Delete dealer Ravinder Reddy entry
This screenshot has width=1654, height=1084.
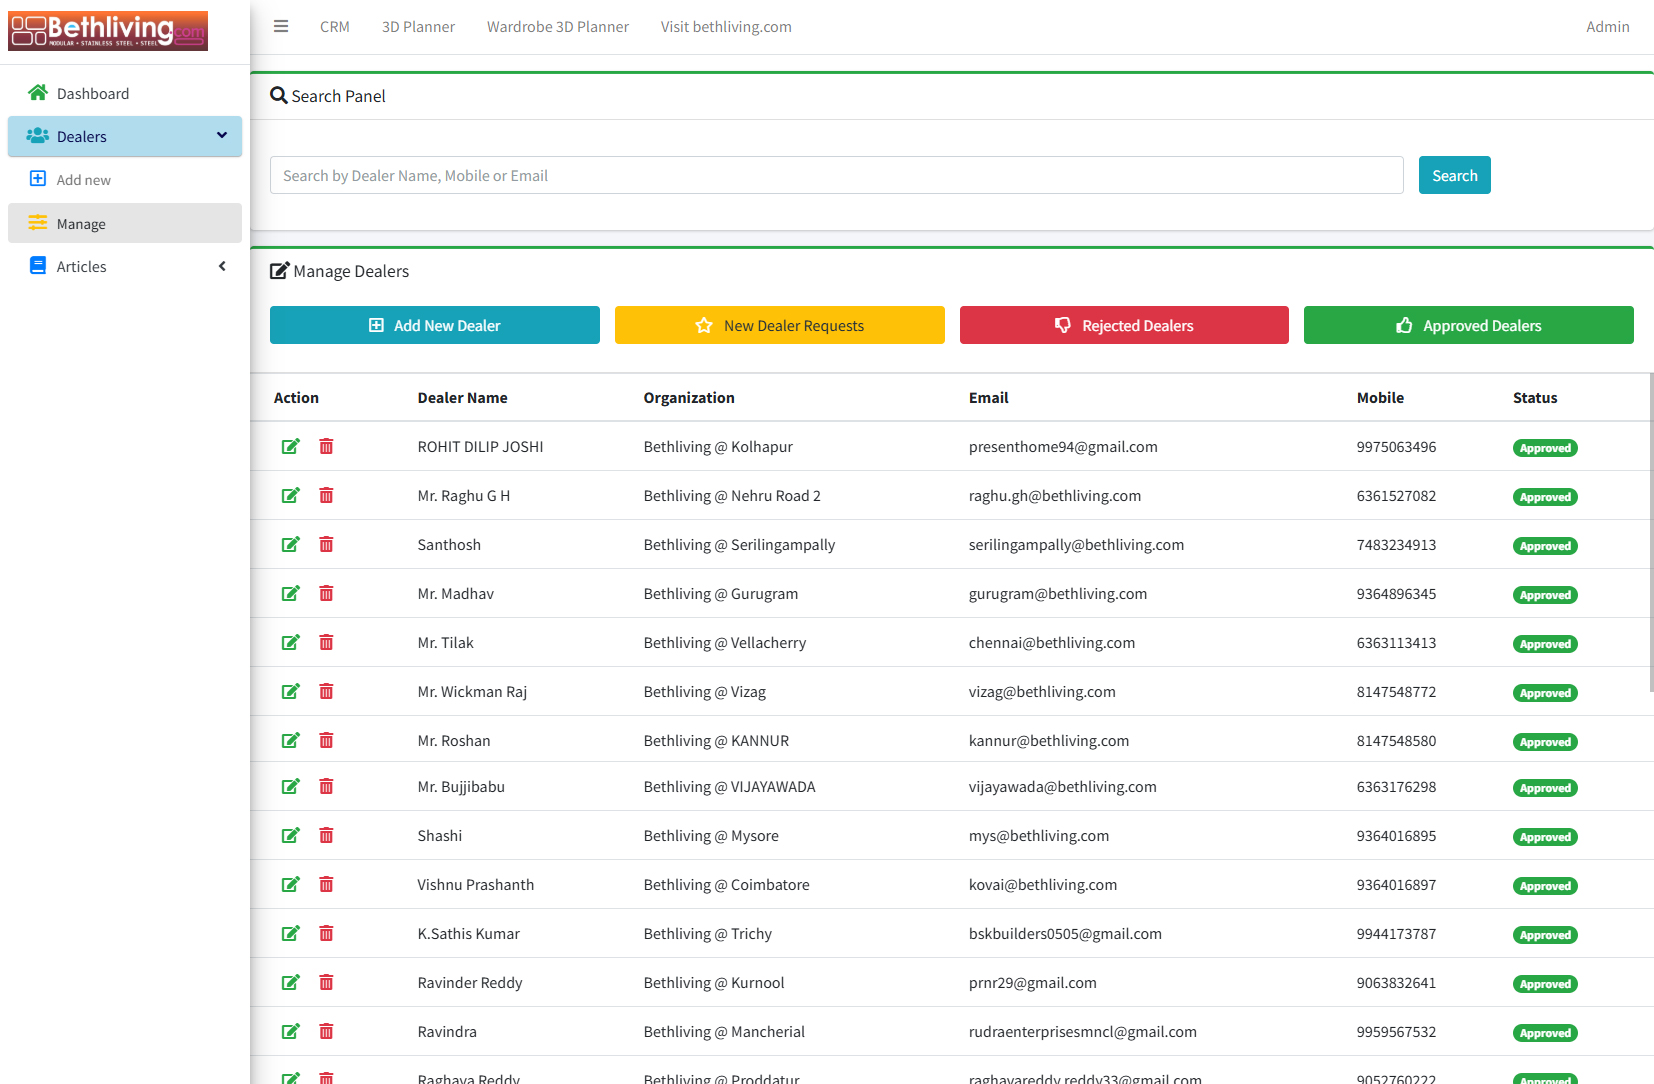coord(326,983)
